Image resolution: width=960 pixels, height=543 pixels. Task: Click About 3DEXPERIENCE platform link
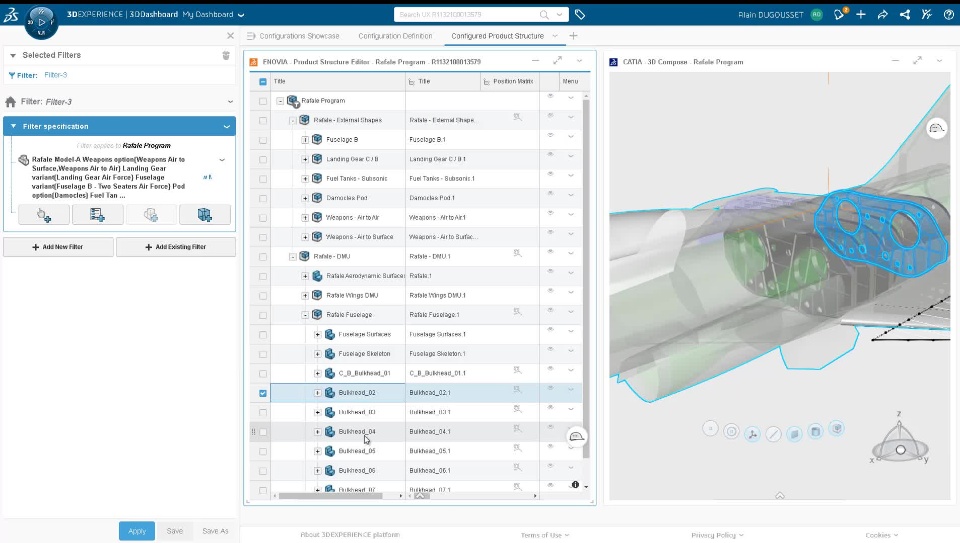coord(350,534)
